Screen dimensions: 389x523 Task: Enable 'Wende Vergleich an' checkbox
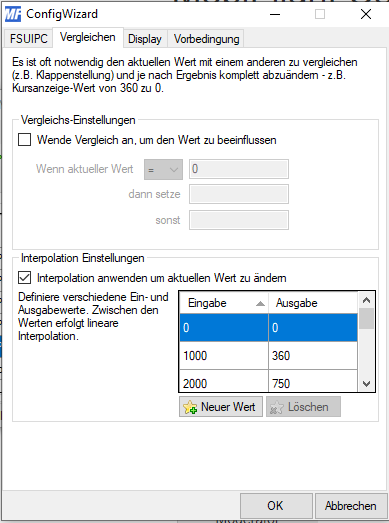(x=25, y=140)
